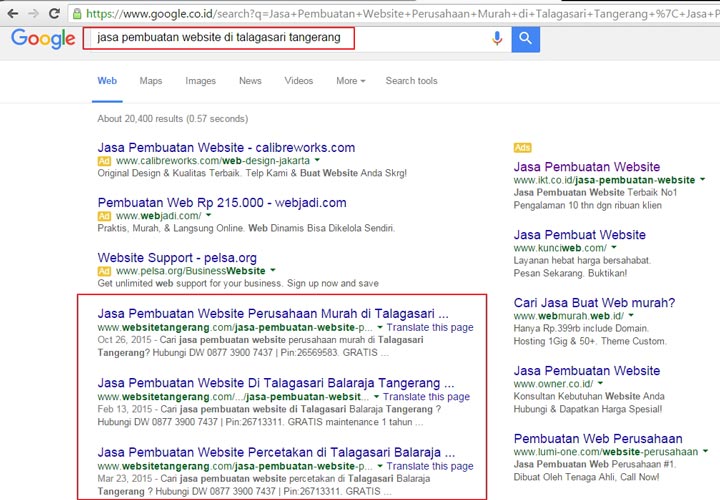Expand arrow next to www.webjadi.com URL
The height and width of the screenshot is (500, 720).
[208, 215]
